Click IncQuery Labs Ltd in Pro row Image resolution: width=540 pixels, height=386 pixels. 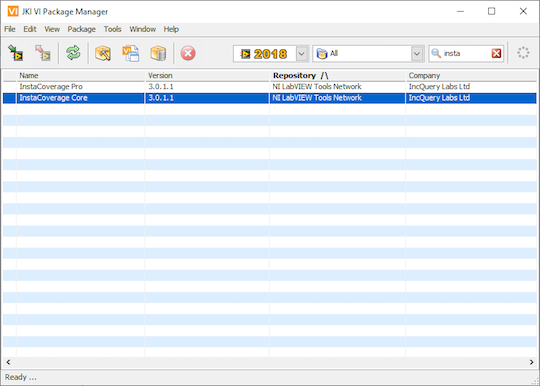point(439,87)
